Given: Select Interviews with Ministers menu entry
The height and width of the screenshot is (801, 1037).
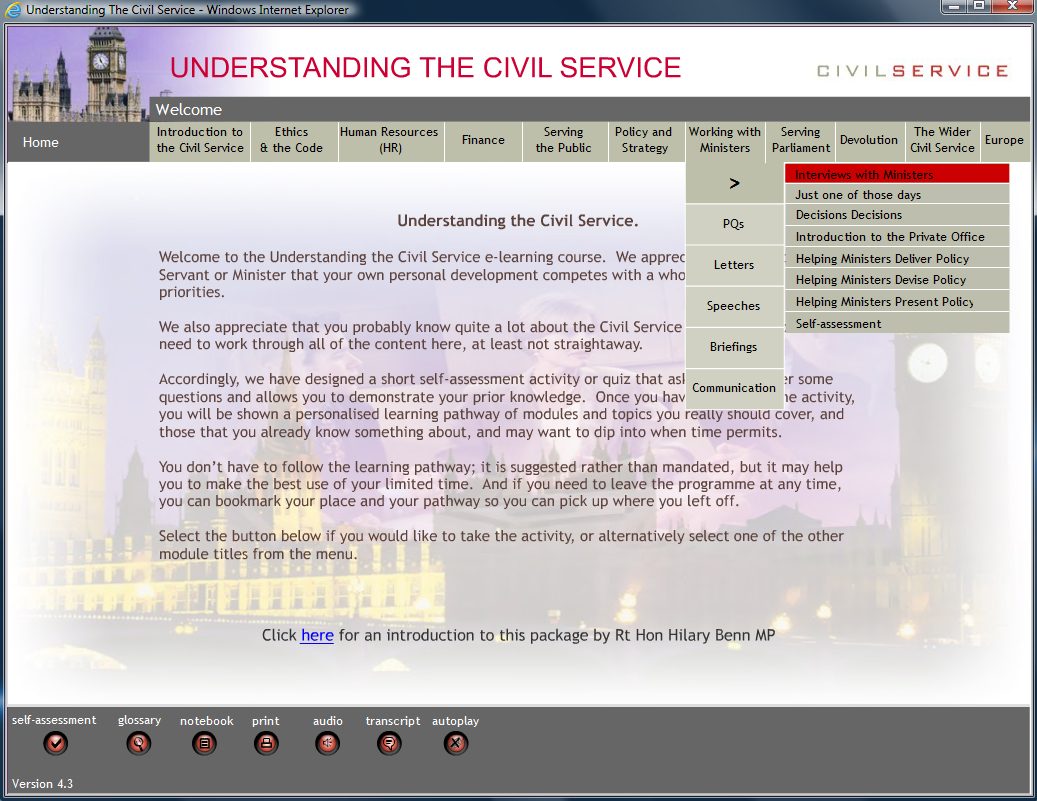Looking at the screenshot, I should click(x=896, y=174).
